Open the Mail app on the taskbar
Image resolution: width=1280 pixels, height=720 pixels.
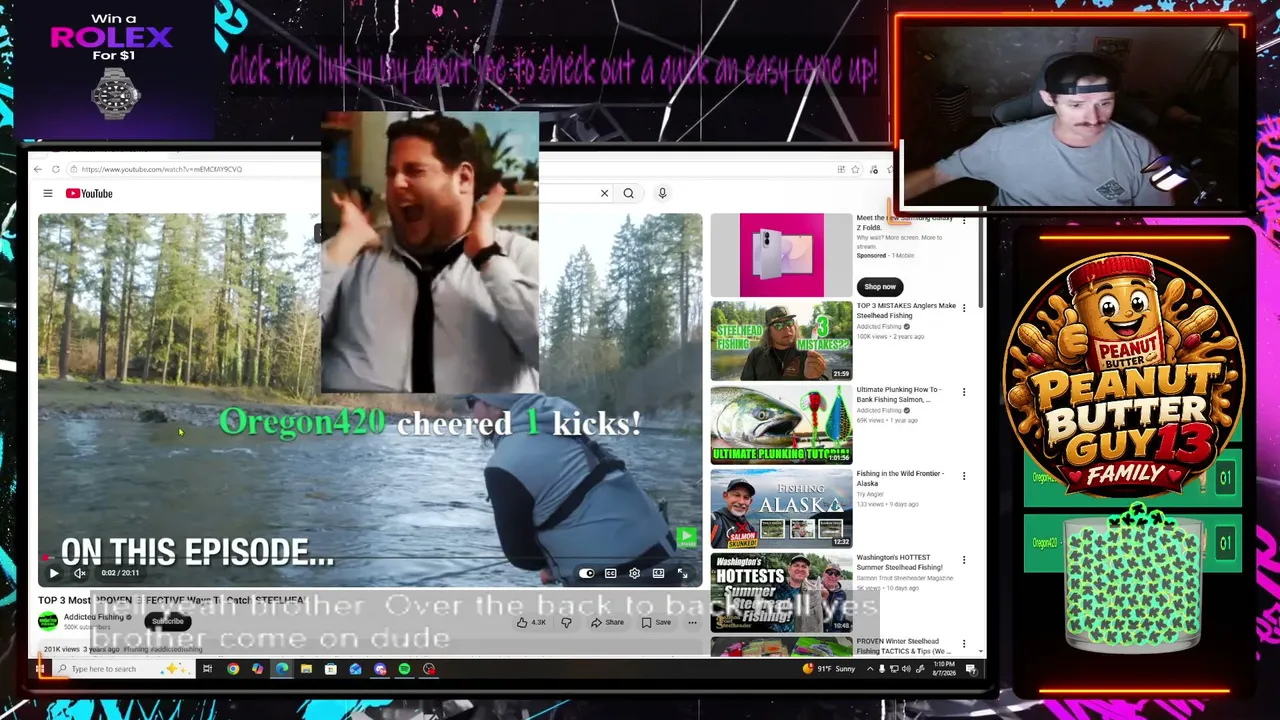tap(355, 669)
